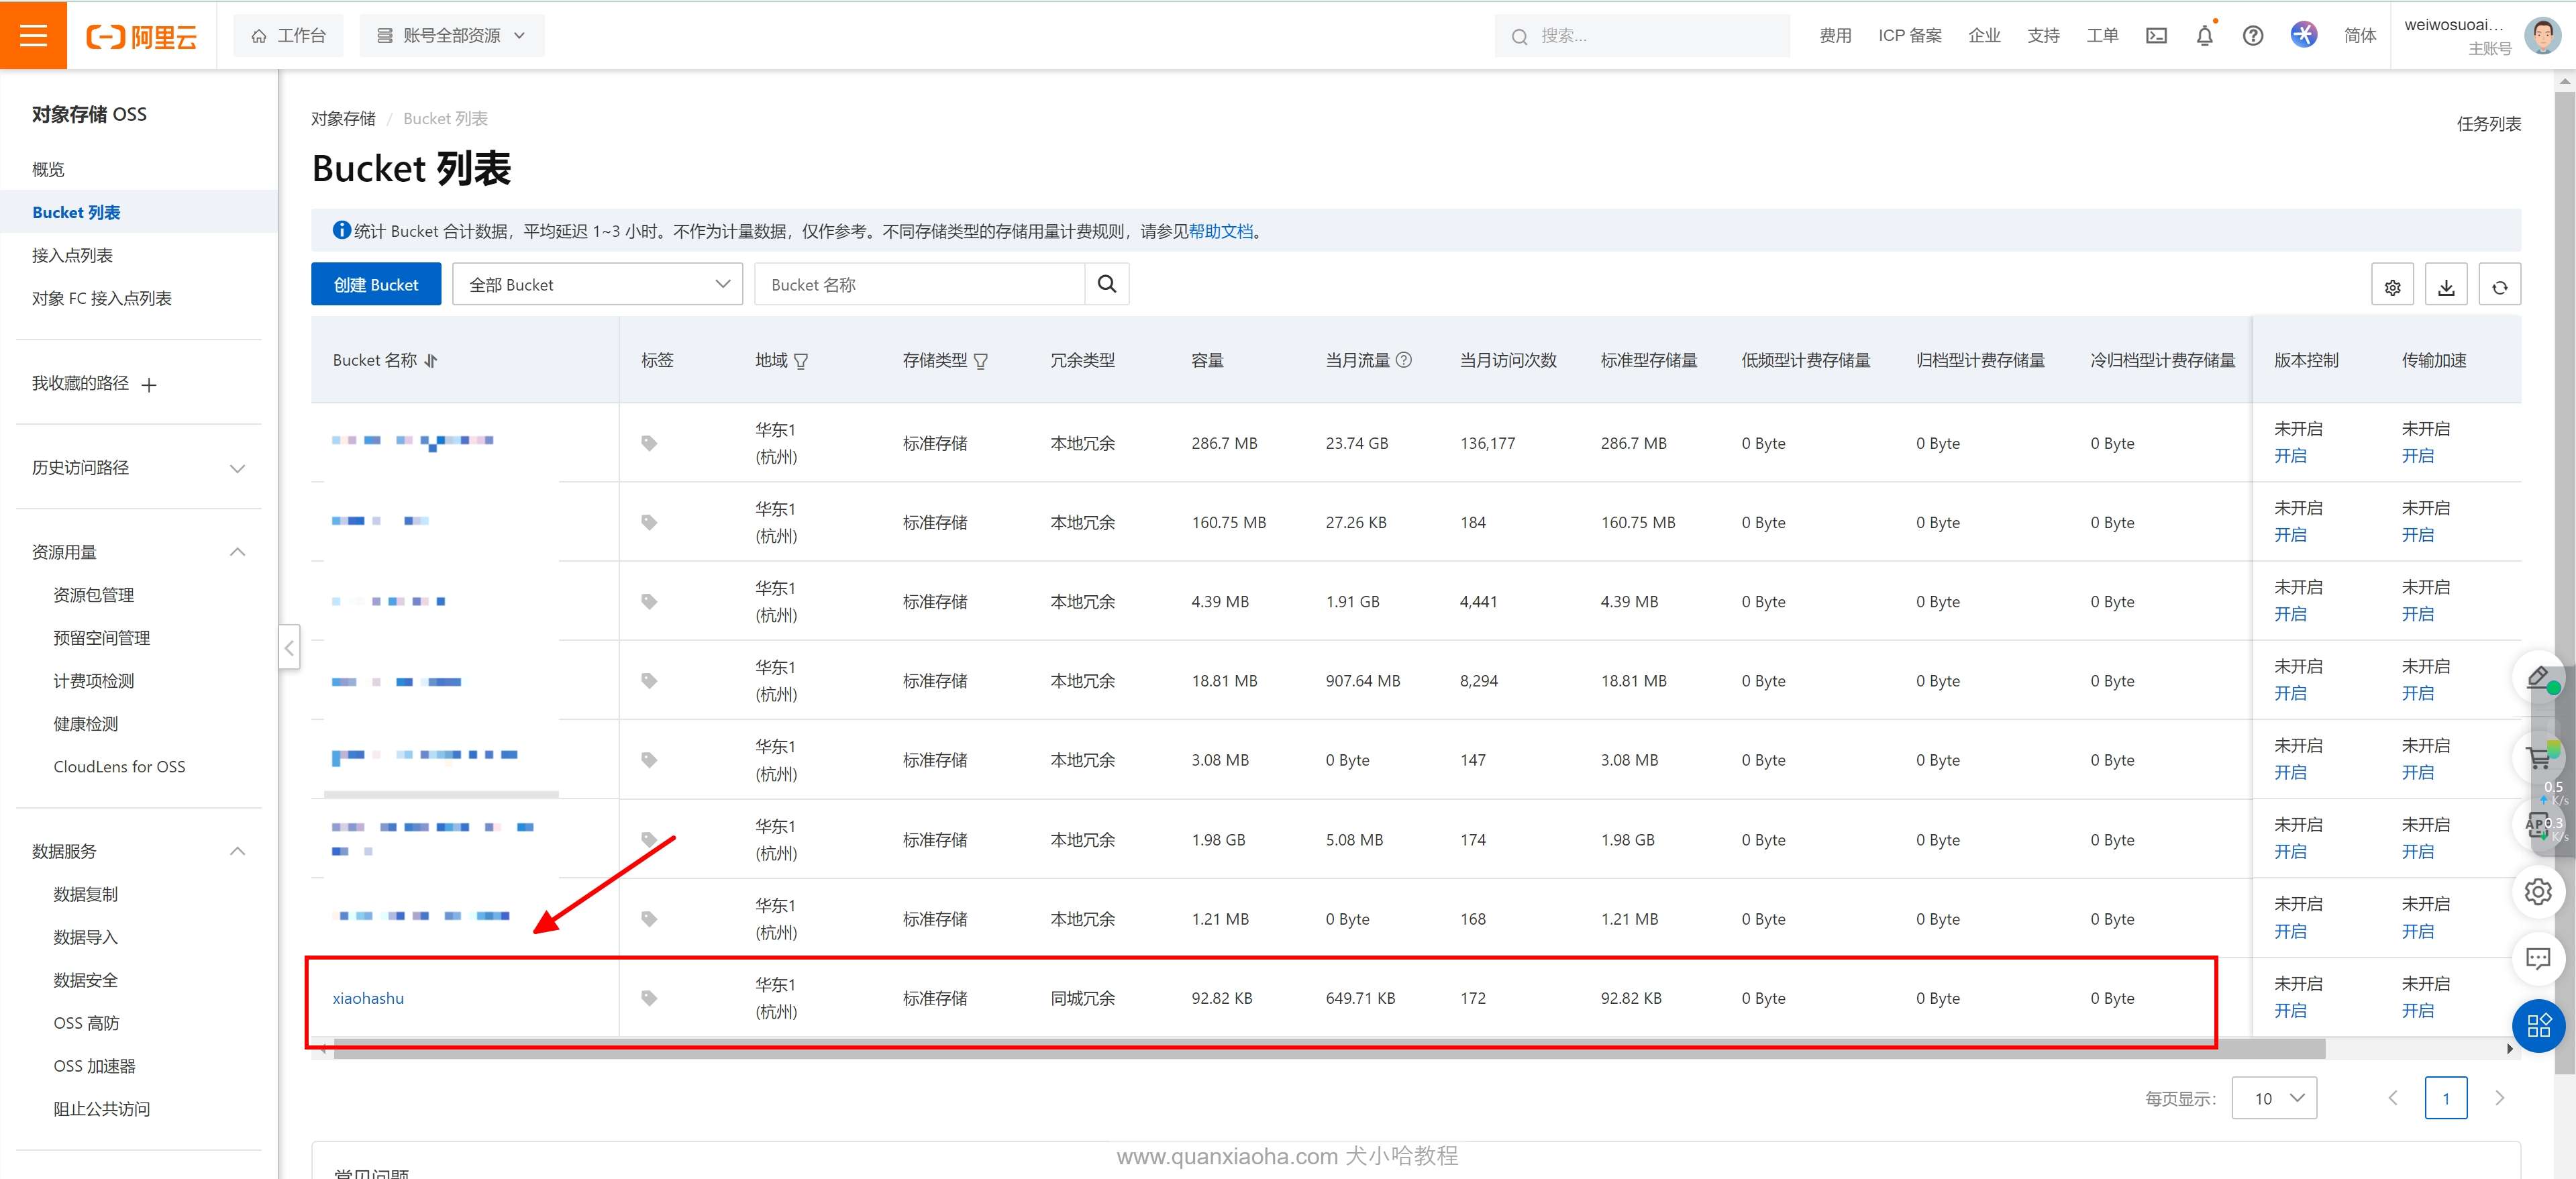The width and height of the screenshot is (2576, 1179).
Task: Open the xiaohashu bucket link
Action: [x=368, y=998]
